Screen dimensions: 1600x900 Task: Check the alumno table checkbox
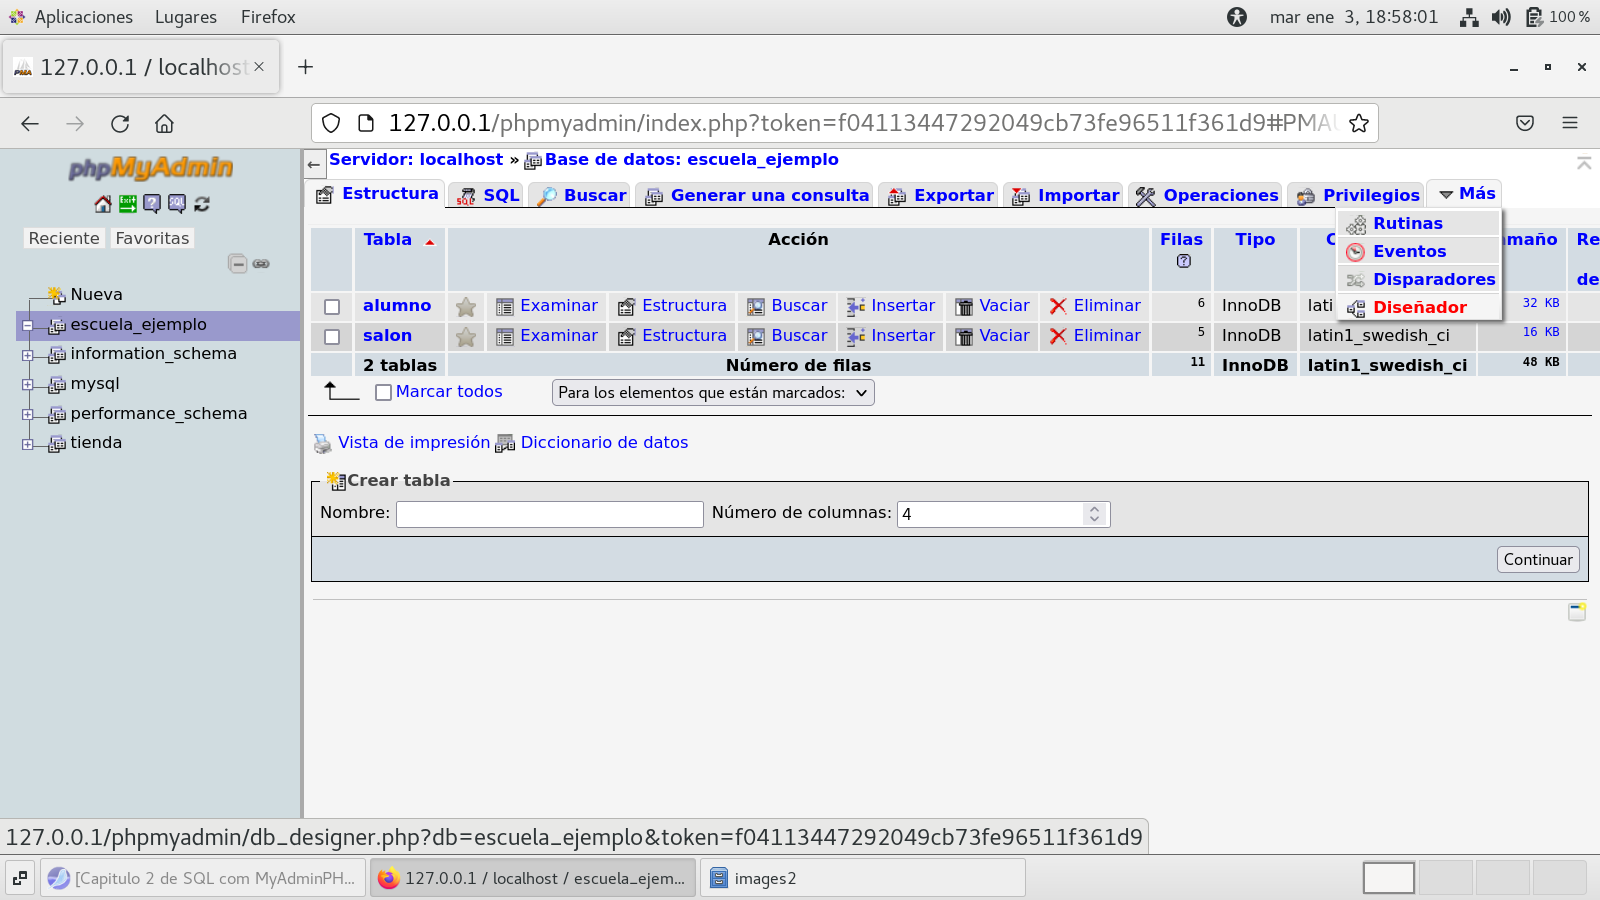pos(332,307)
